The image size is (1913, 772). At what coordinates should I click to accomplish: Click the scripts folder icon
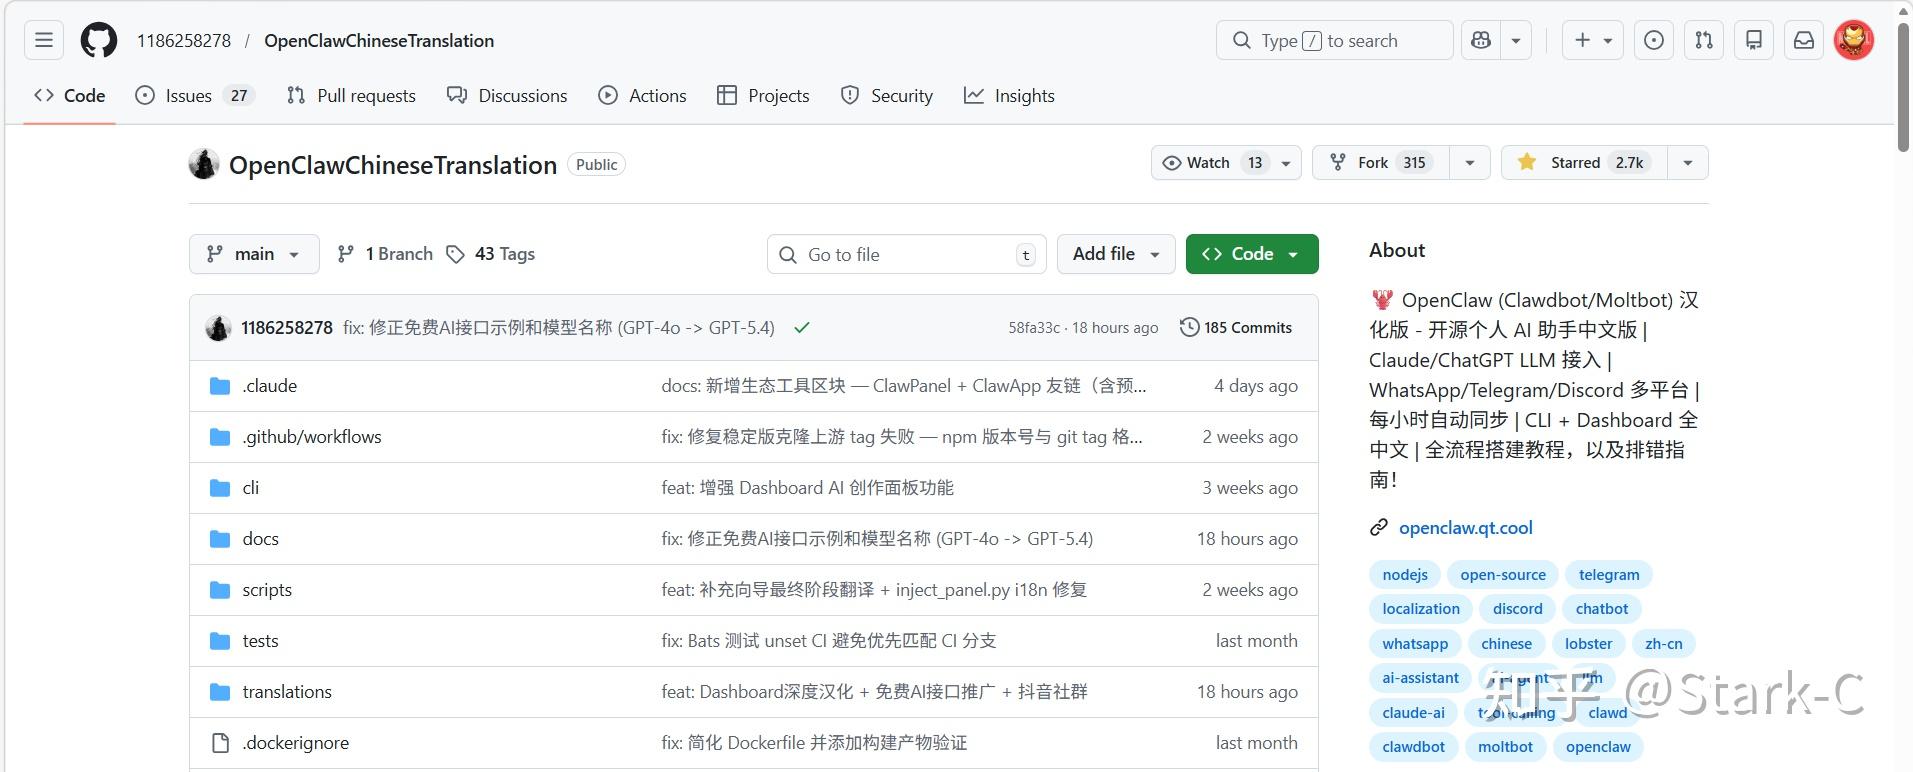tap(220, 590)
